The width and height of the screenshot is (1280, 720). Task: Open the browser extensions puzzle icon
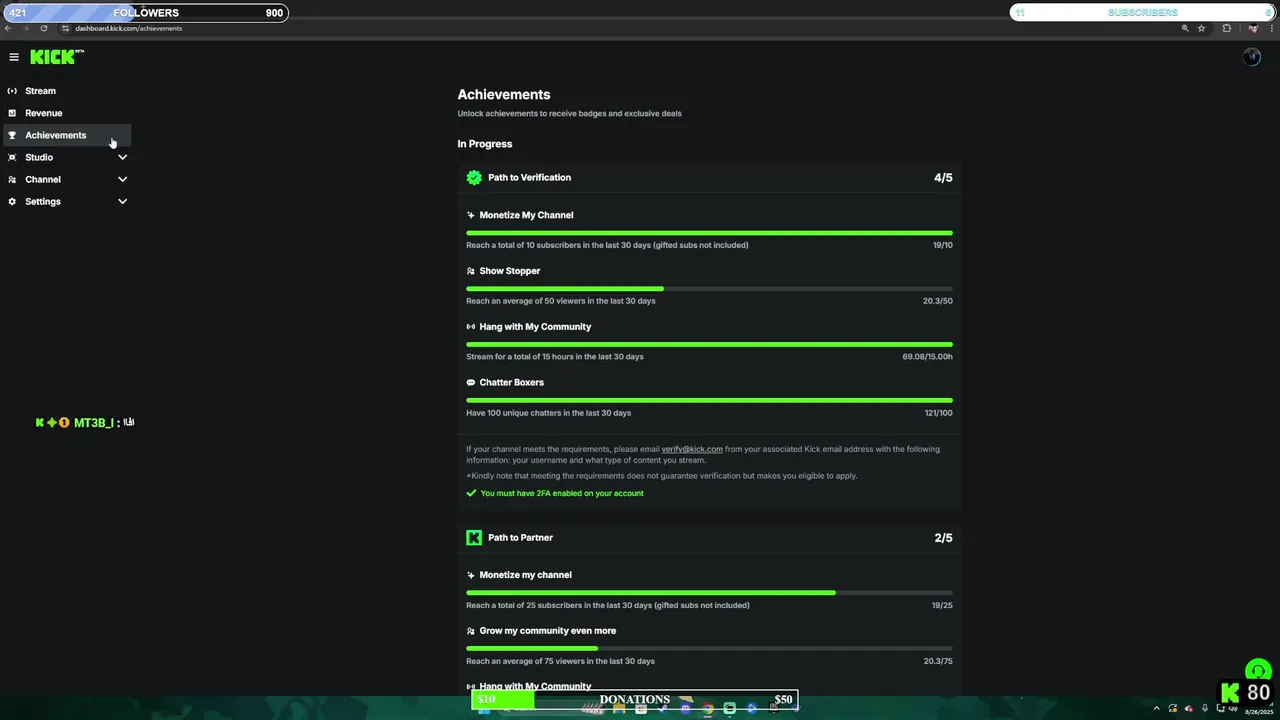click(x=1227, y=28)
